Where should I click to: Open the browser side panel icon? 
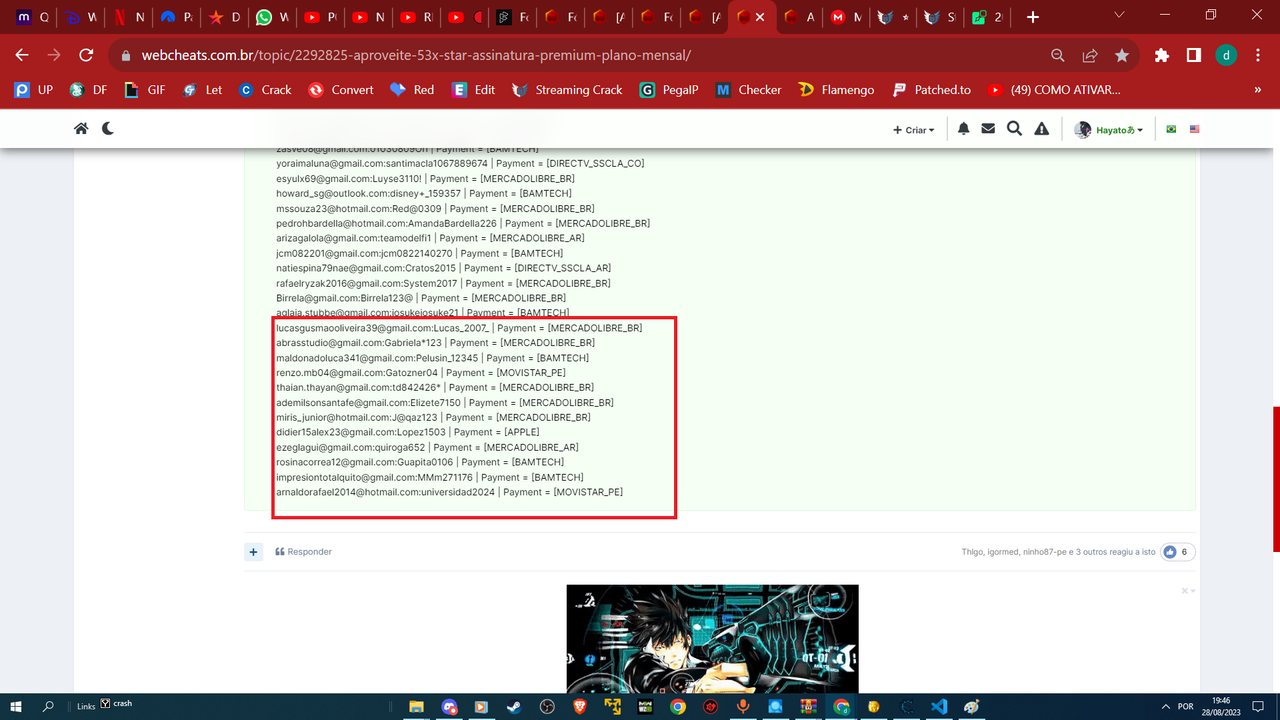(1193, 56)
